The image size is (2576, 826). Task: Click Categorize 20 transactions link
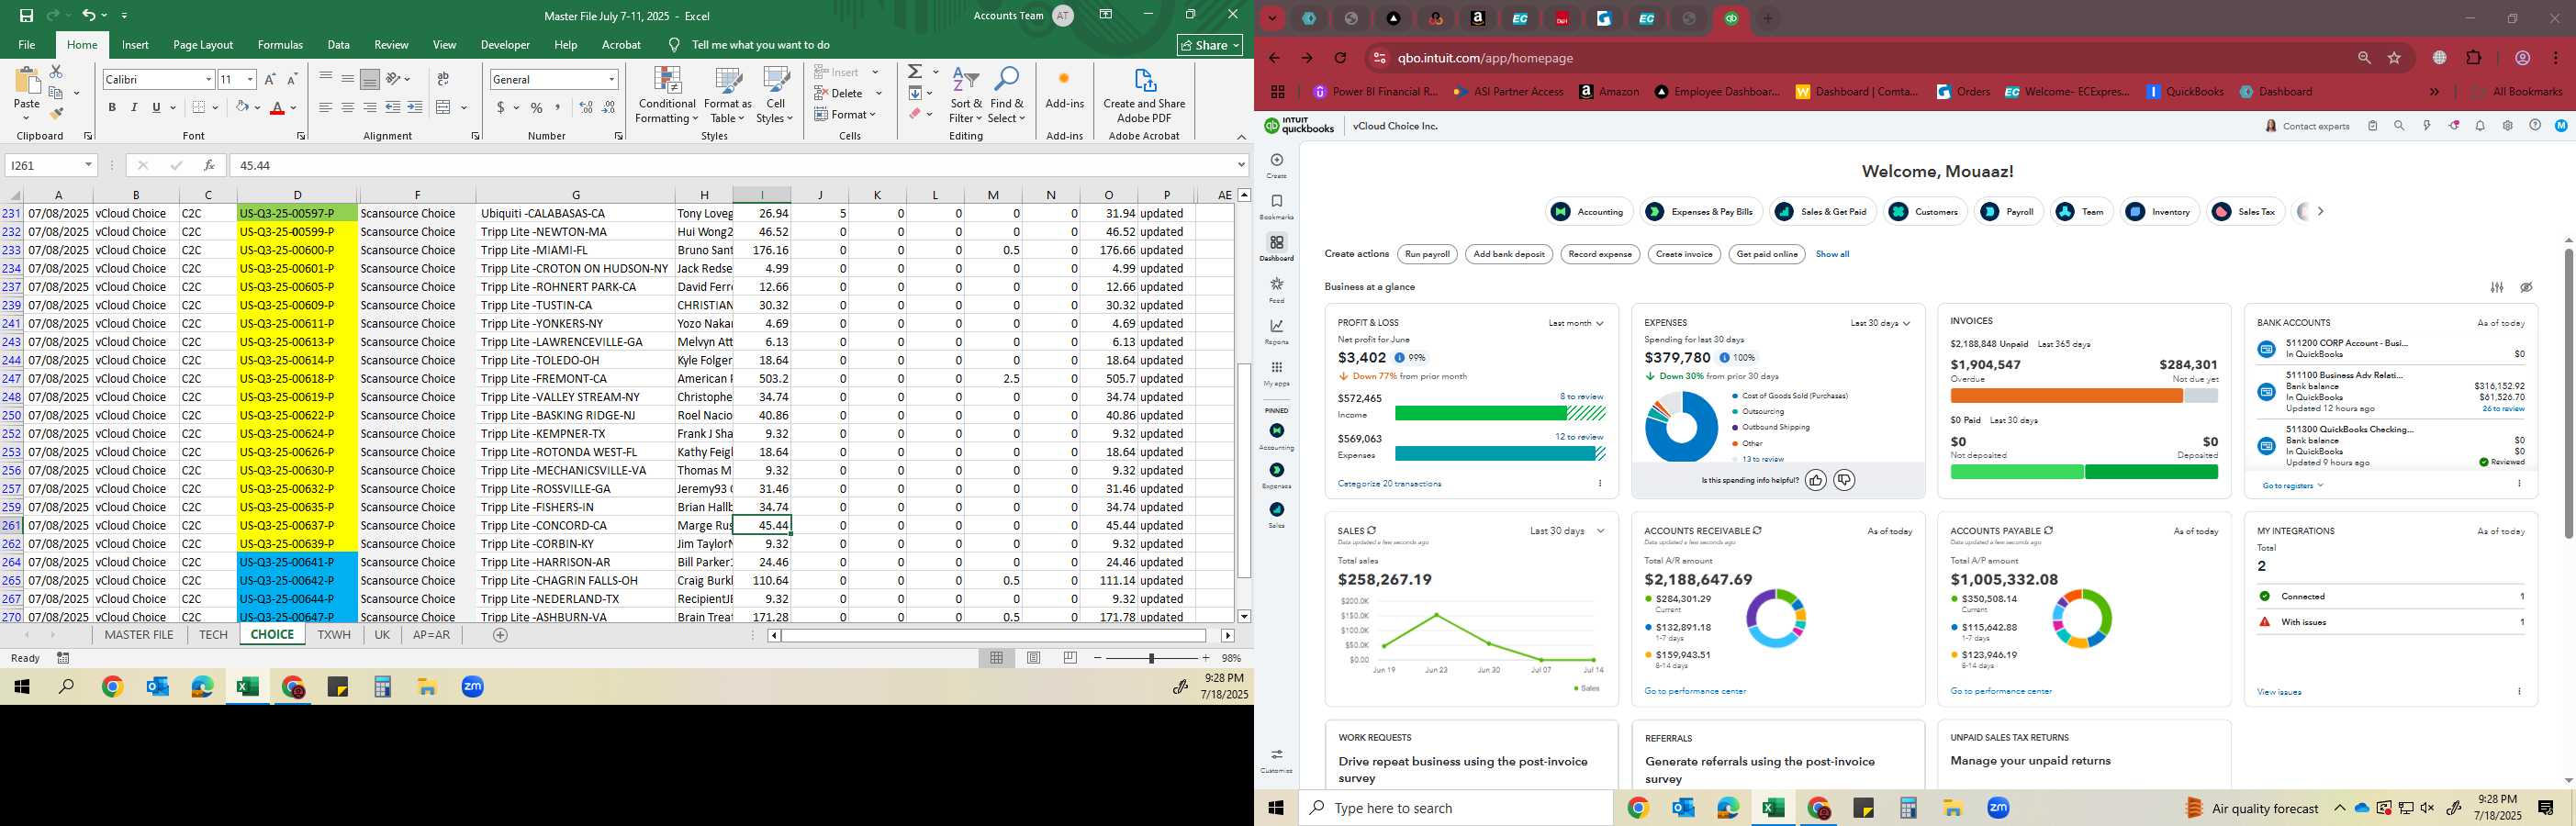coord(1389,484)
